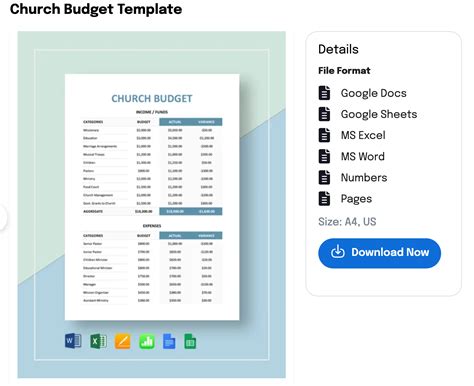Viewport: 474px width, 386px height.
Task: Click the document icon beside MS Word
Action: [x=324, y=156]
